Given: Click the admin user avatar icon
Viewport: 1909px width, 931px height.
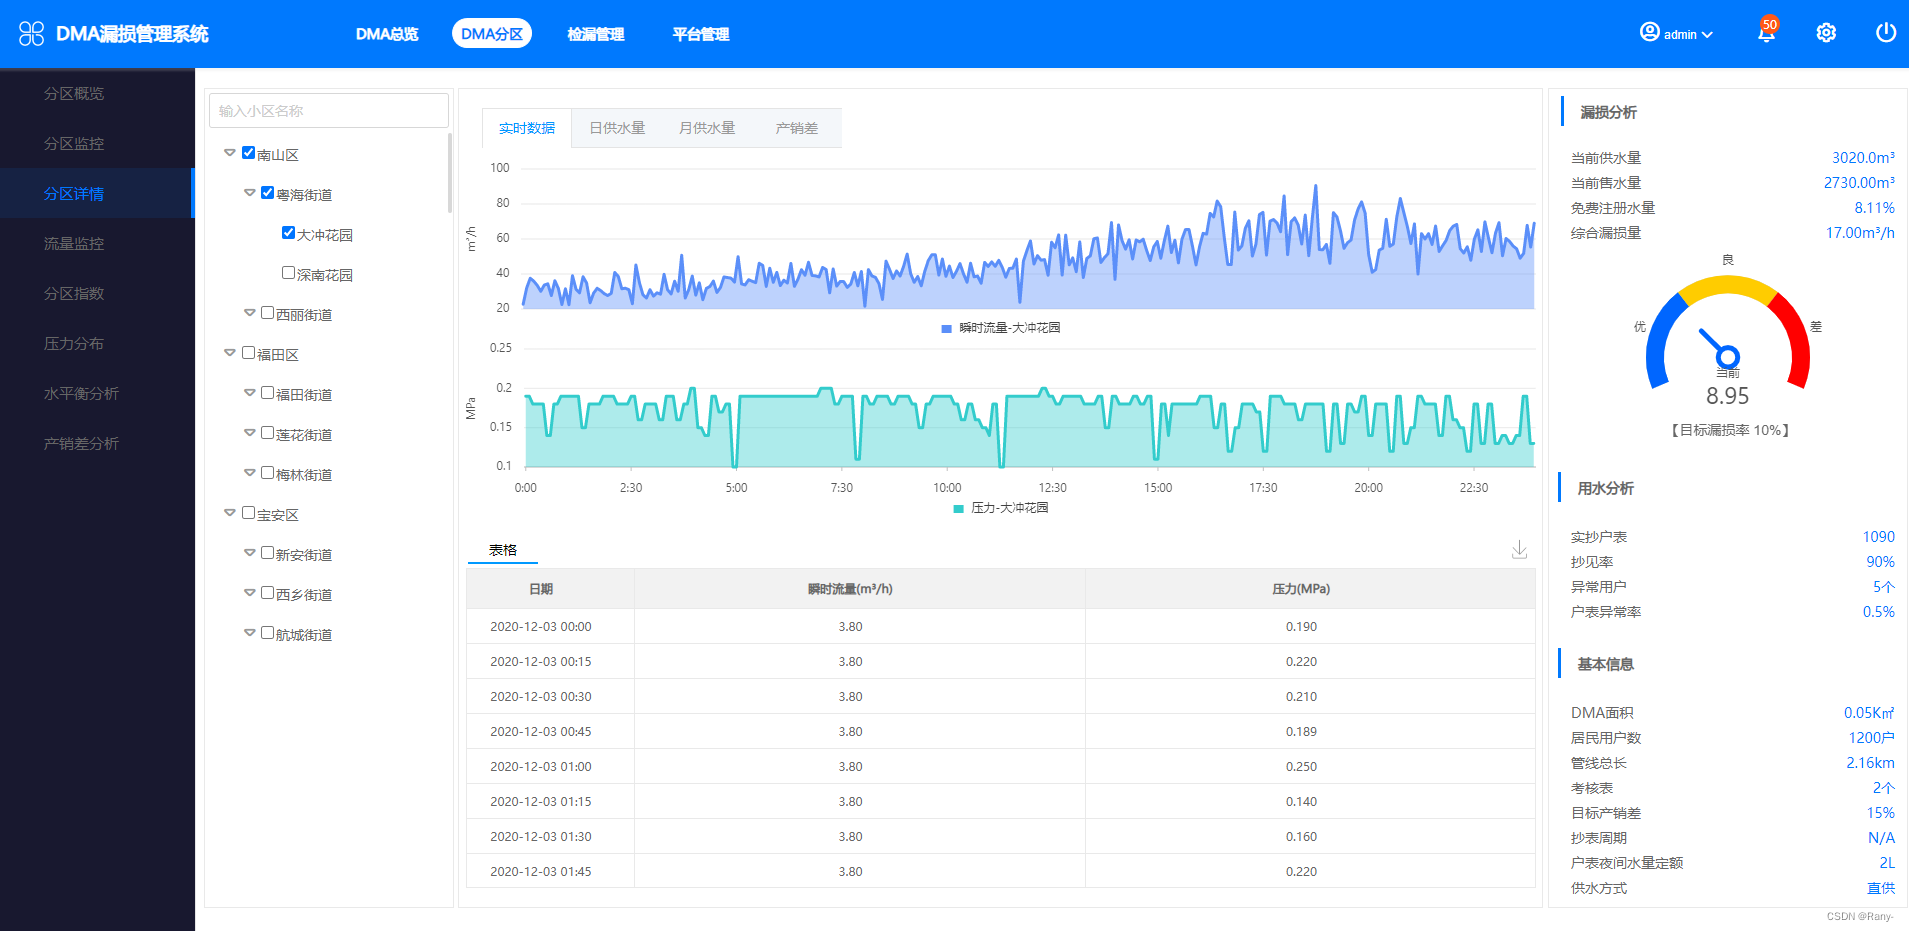Looking at the screenshot, I should 1649,33.
